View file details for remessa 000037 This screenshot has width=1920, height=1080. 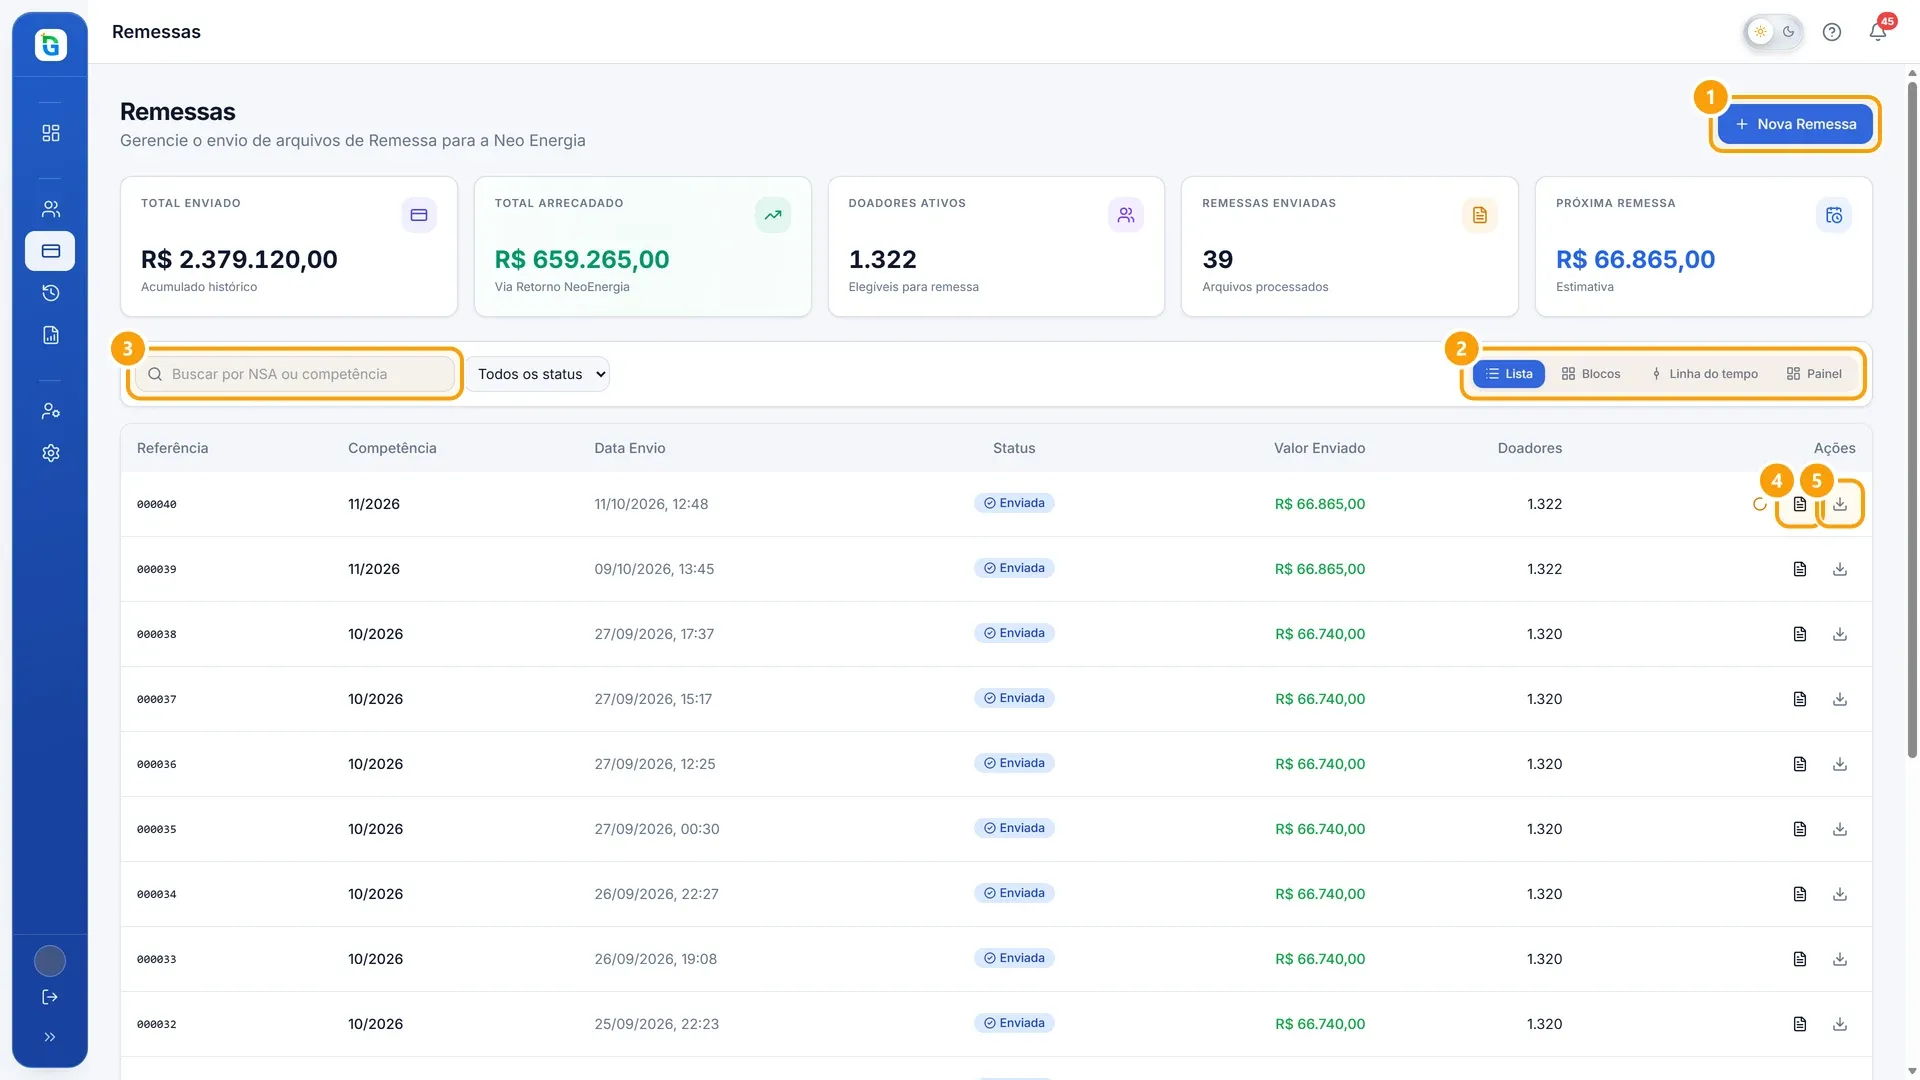pyautogui.click(x=1800, y=699)
